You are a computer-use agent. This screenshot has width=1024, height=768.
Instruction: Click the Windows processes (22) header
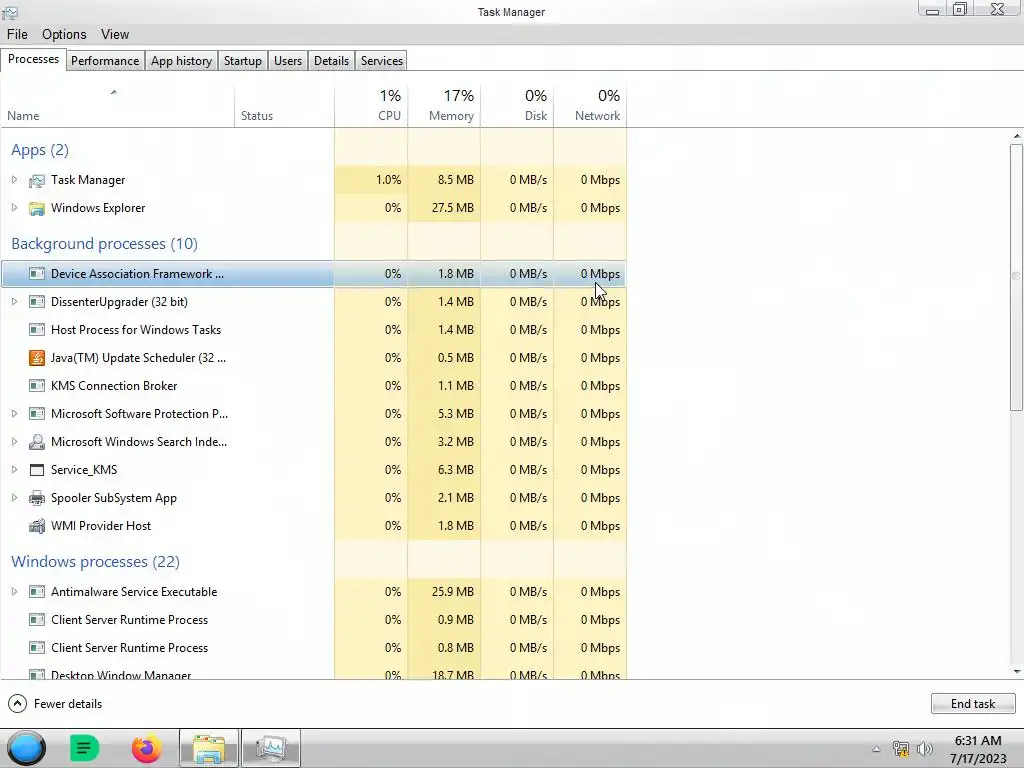(x=95, y=562)
